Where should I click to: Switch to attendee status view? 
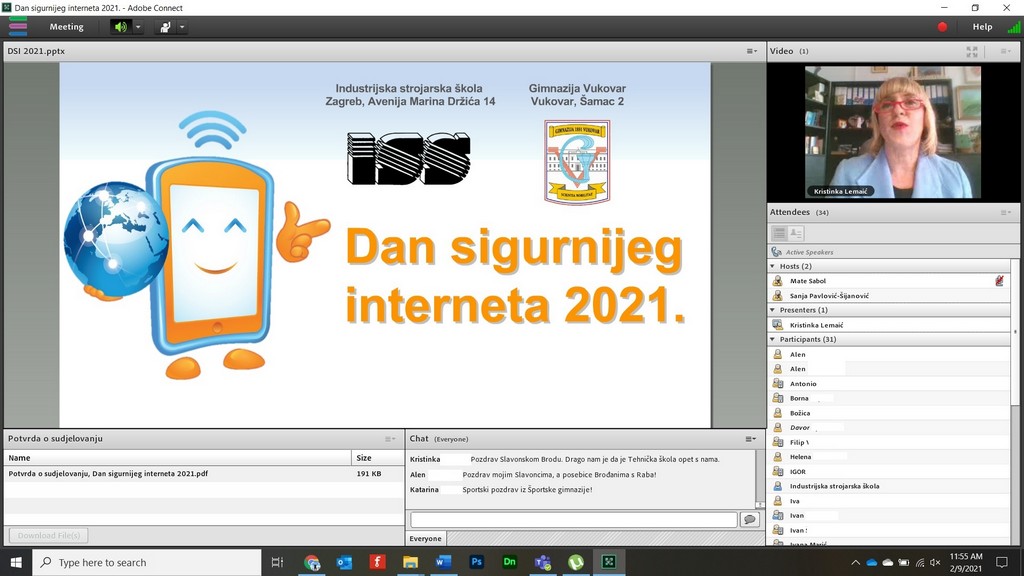point(796,233)
